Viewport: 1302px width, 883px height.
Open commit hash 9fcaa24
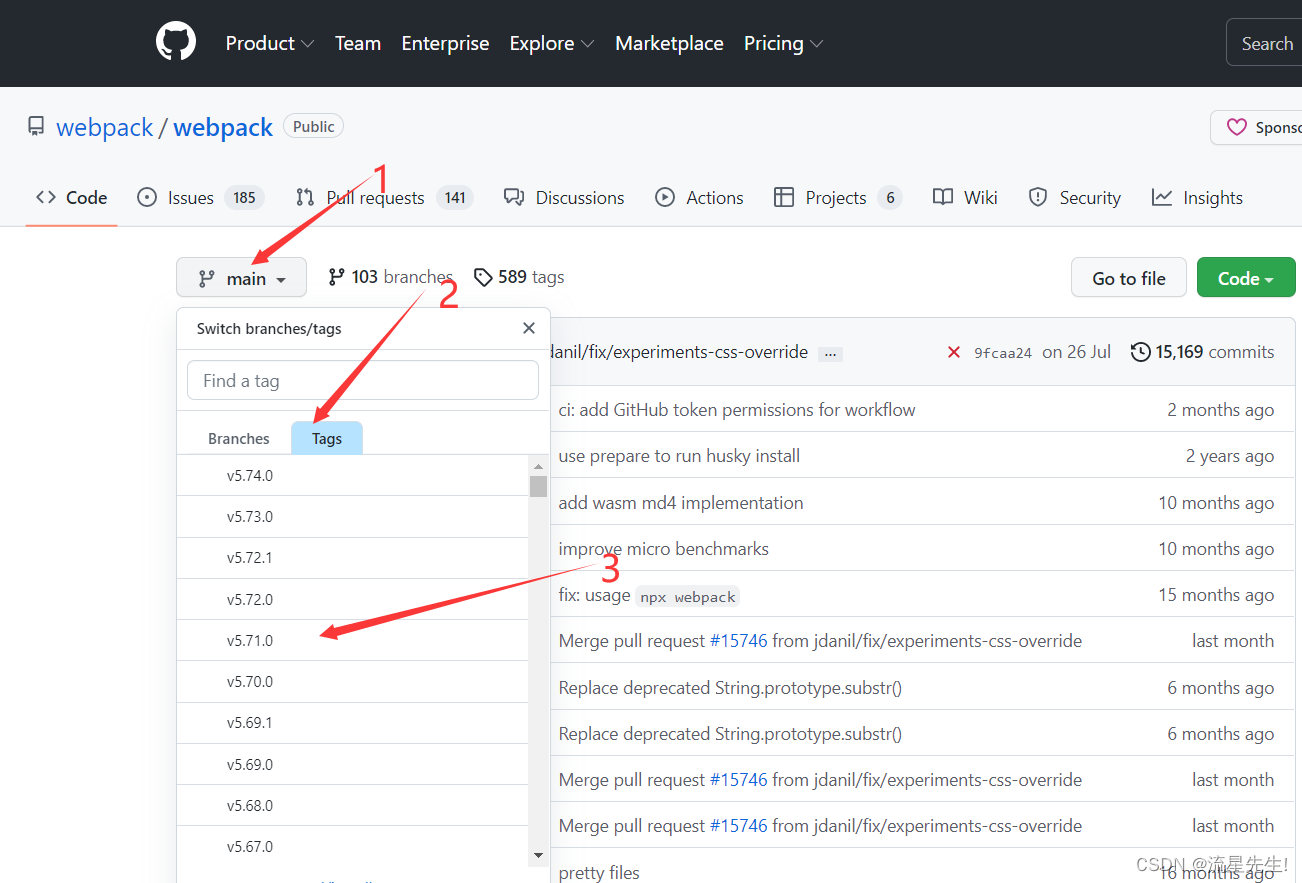pyautogui.click(x=1003, y=353)
